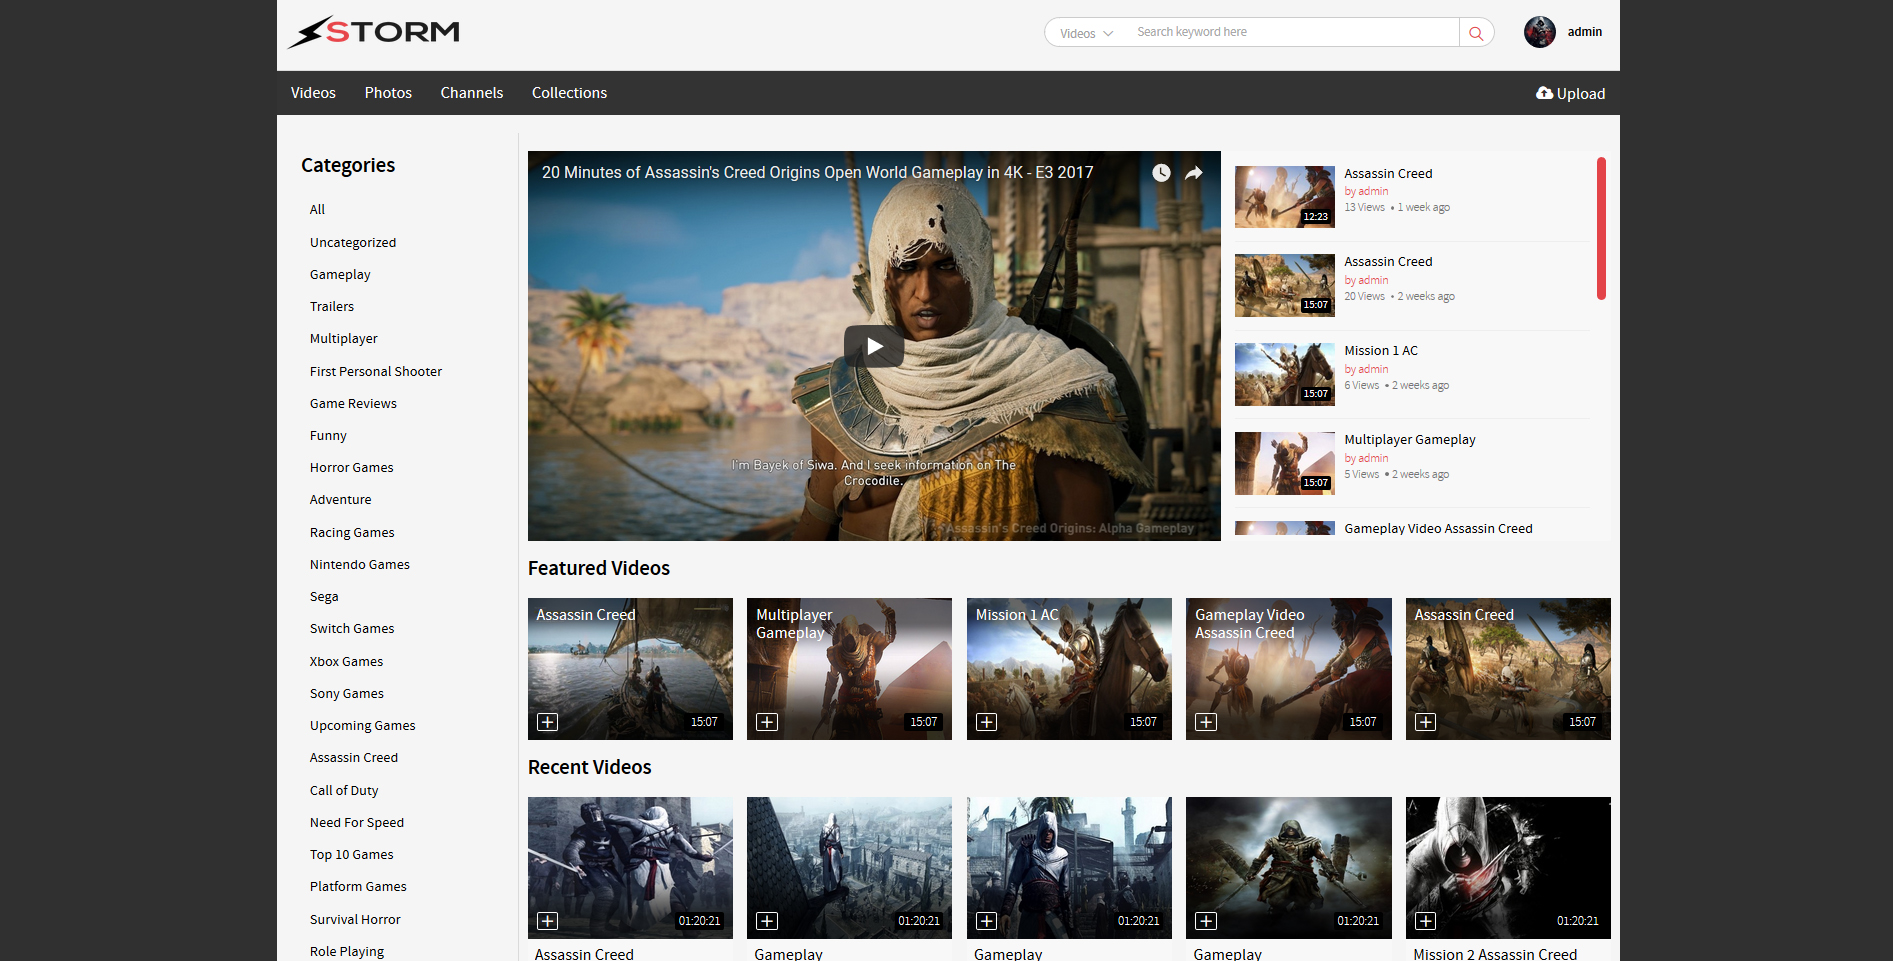The width and height of the screenshot is (1893, 961).
Task: Open the Collections menu tab
Action: (569, 93)
